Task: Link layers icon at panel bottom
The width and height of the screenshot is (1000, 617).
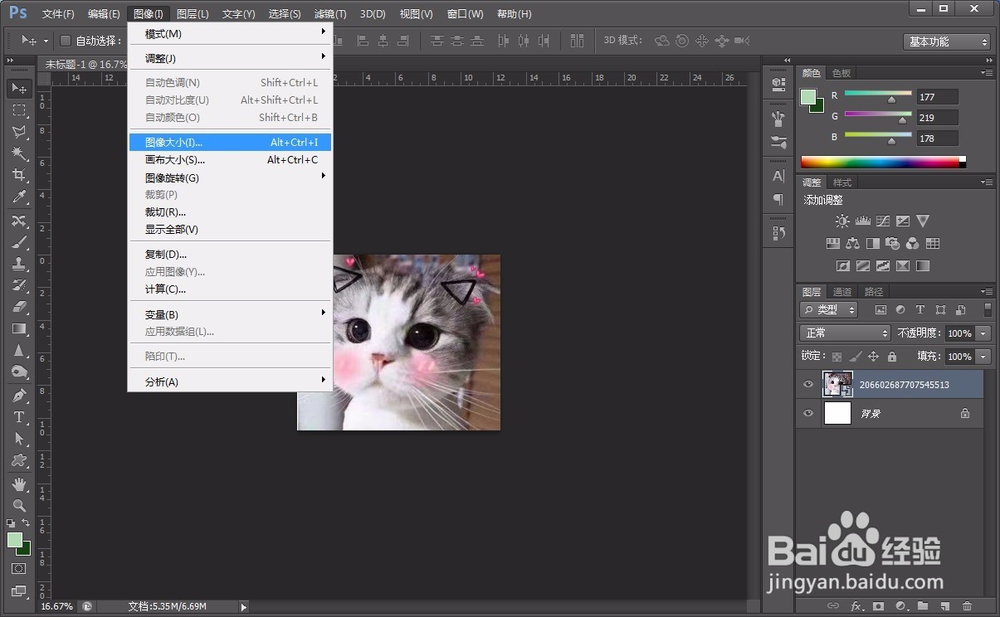Action: [834, 606]
